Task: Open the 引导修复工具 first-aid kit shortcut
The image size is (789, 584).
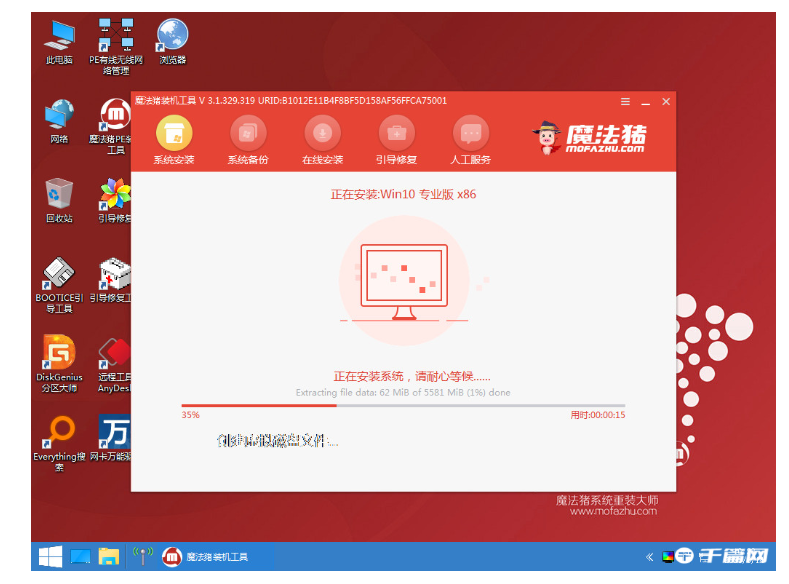Action: tap(112, 280)
